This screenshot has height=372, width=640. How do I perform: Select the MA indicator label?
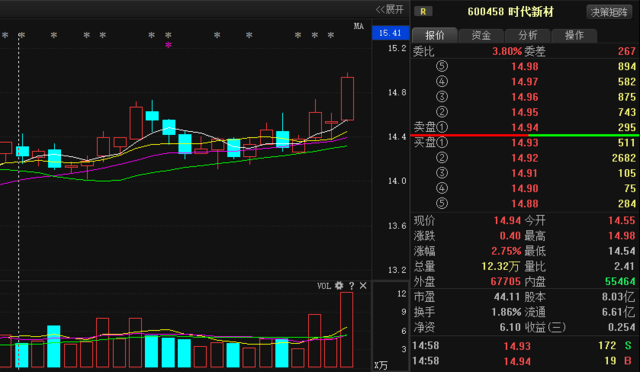coord(358,27)
